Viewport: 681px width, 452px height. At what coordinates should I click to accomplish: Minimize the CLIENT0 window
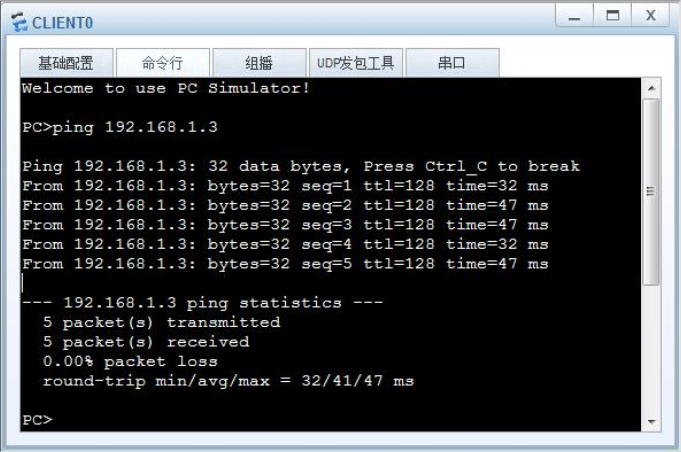(574, 16)
